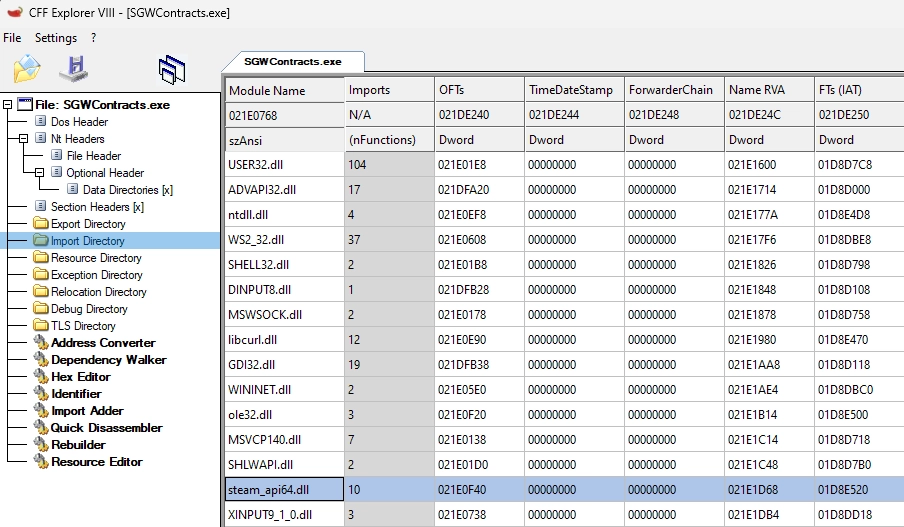Click the Import Directory folder icon
Image resolution: width=904 pixels, height=527 pixels.
(x=41, y=240)
